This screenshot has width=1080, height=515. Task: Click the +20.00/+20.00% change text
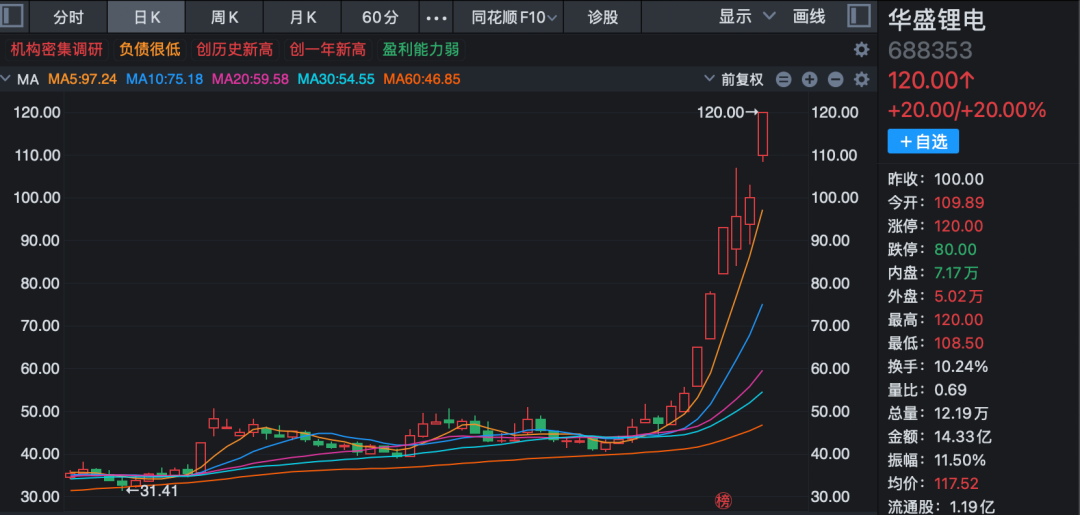point(967,110)
